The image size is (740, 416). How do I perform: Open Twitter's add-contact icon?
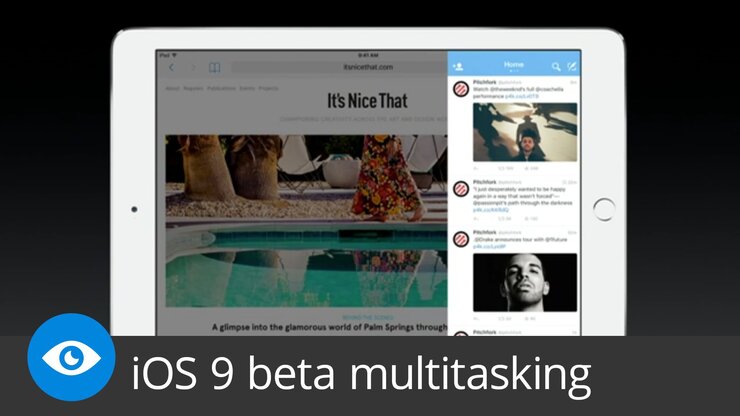point(458,67)
